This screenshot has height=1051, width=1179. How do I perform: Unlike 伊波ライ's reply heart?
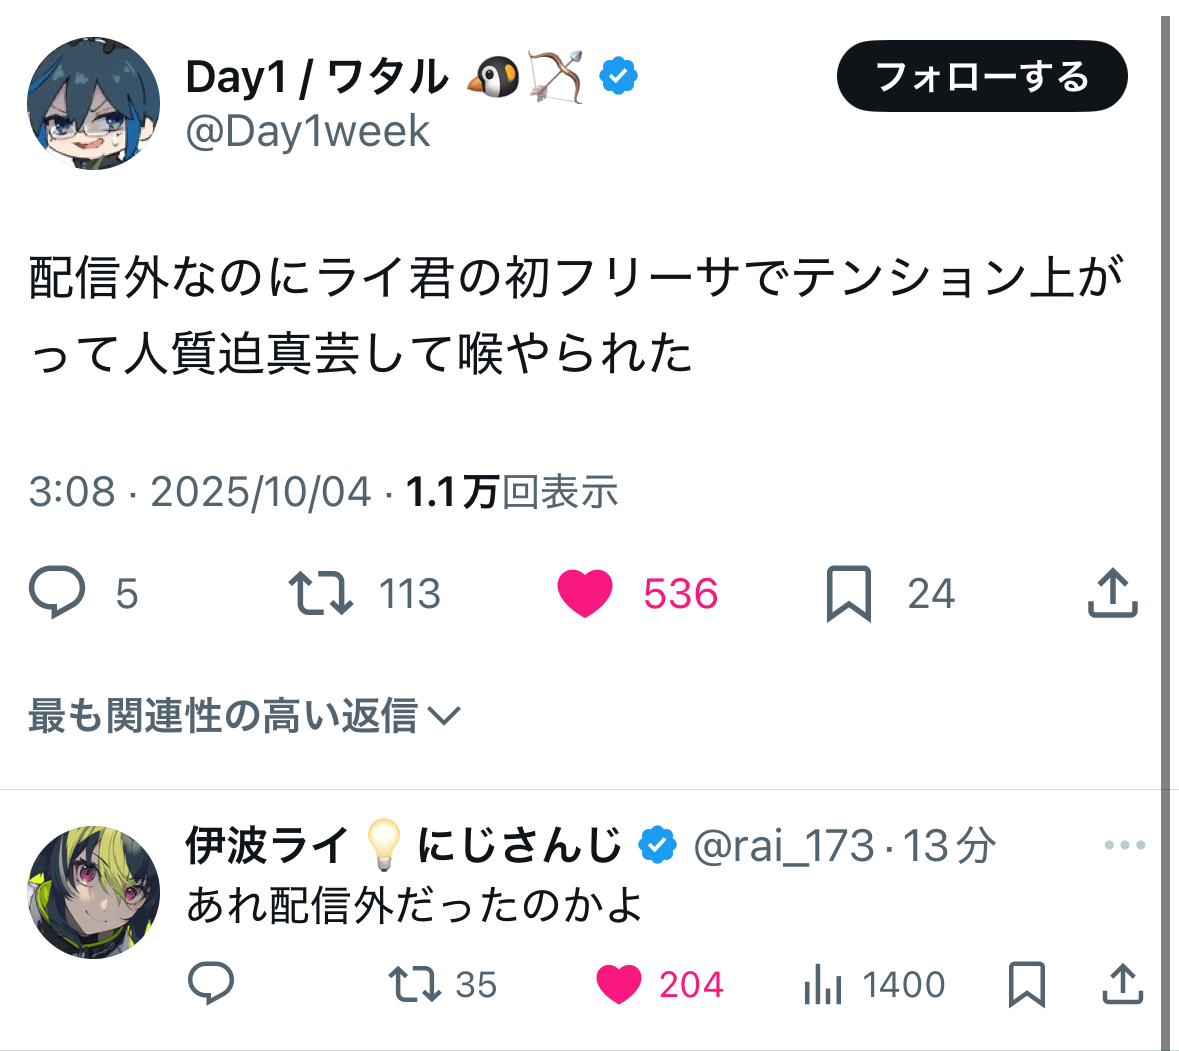click(619, 984)
